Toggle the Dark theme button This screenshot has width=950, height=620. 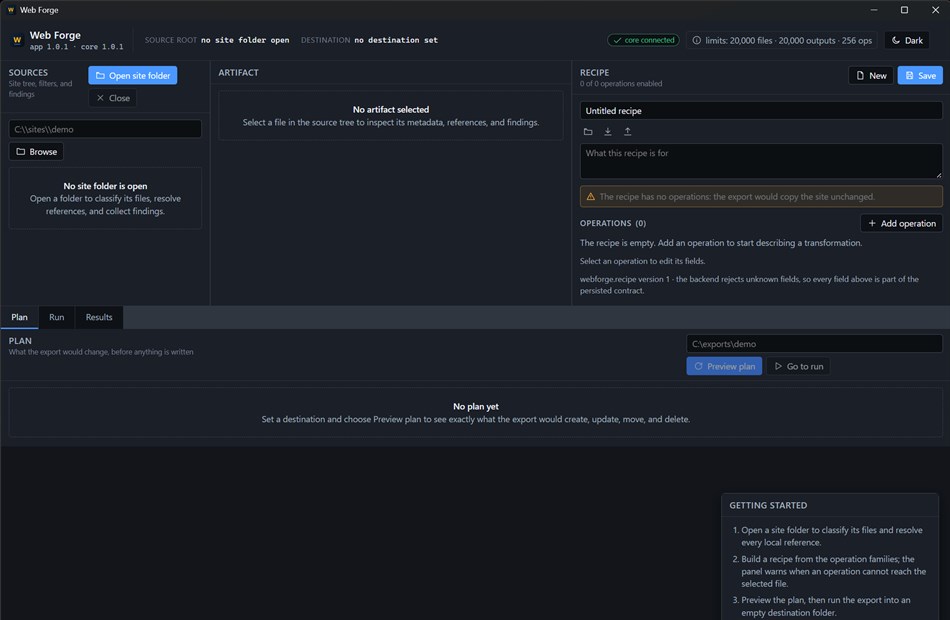click(x=906, y=40)
